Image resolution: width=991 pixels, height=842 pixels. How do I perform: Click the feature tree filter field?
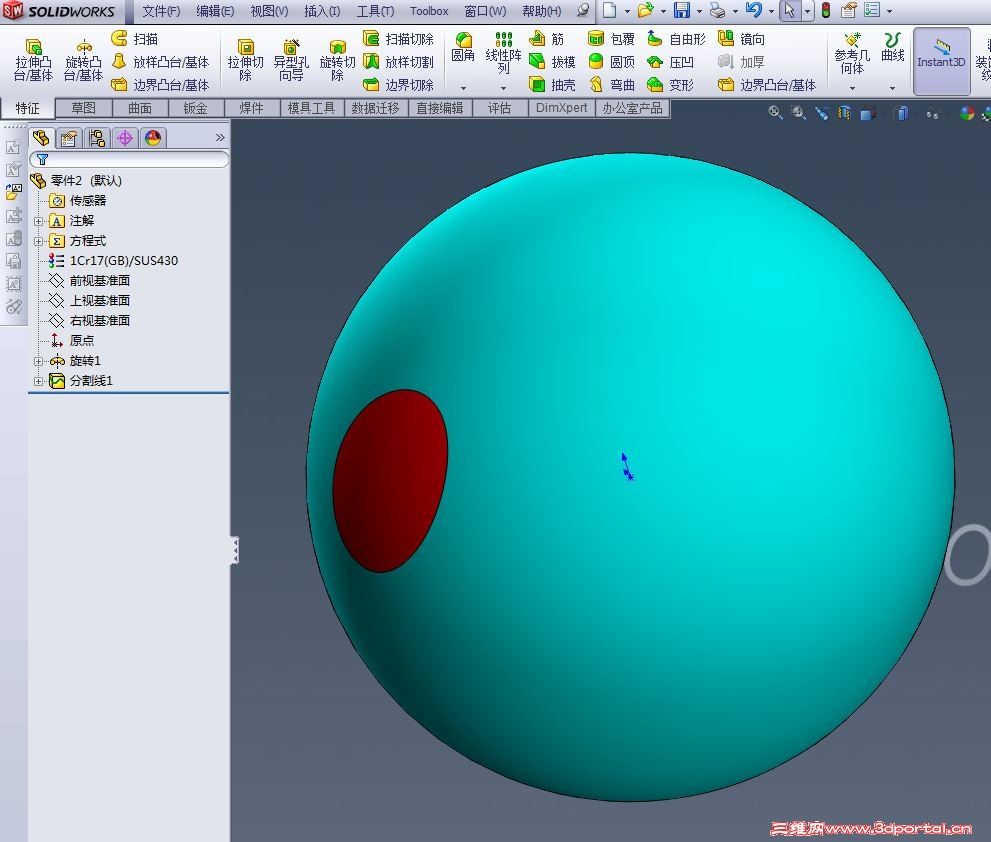(x=129, y=159)
